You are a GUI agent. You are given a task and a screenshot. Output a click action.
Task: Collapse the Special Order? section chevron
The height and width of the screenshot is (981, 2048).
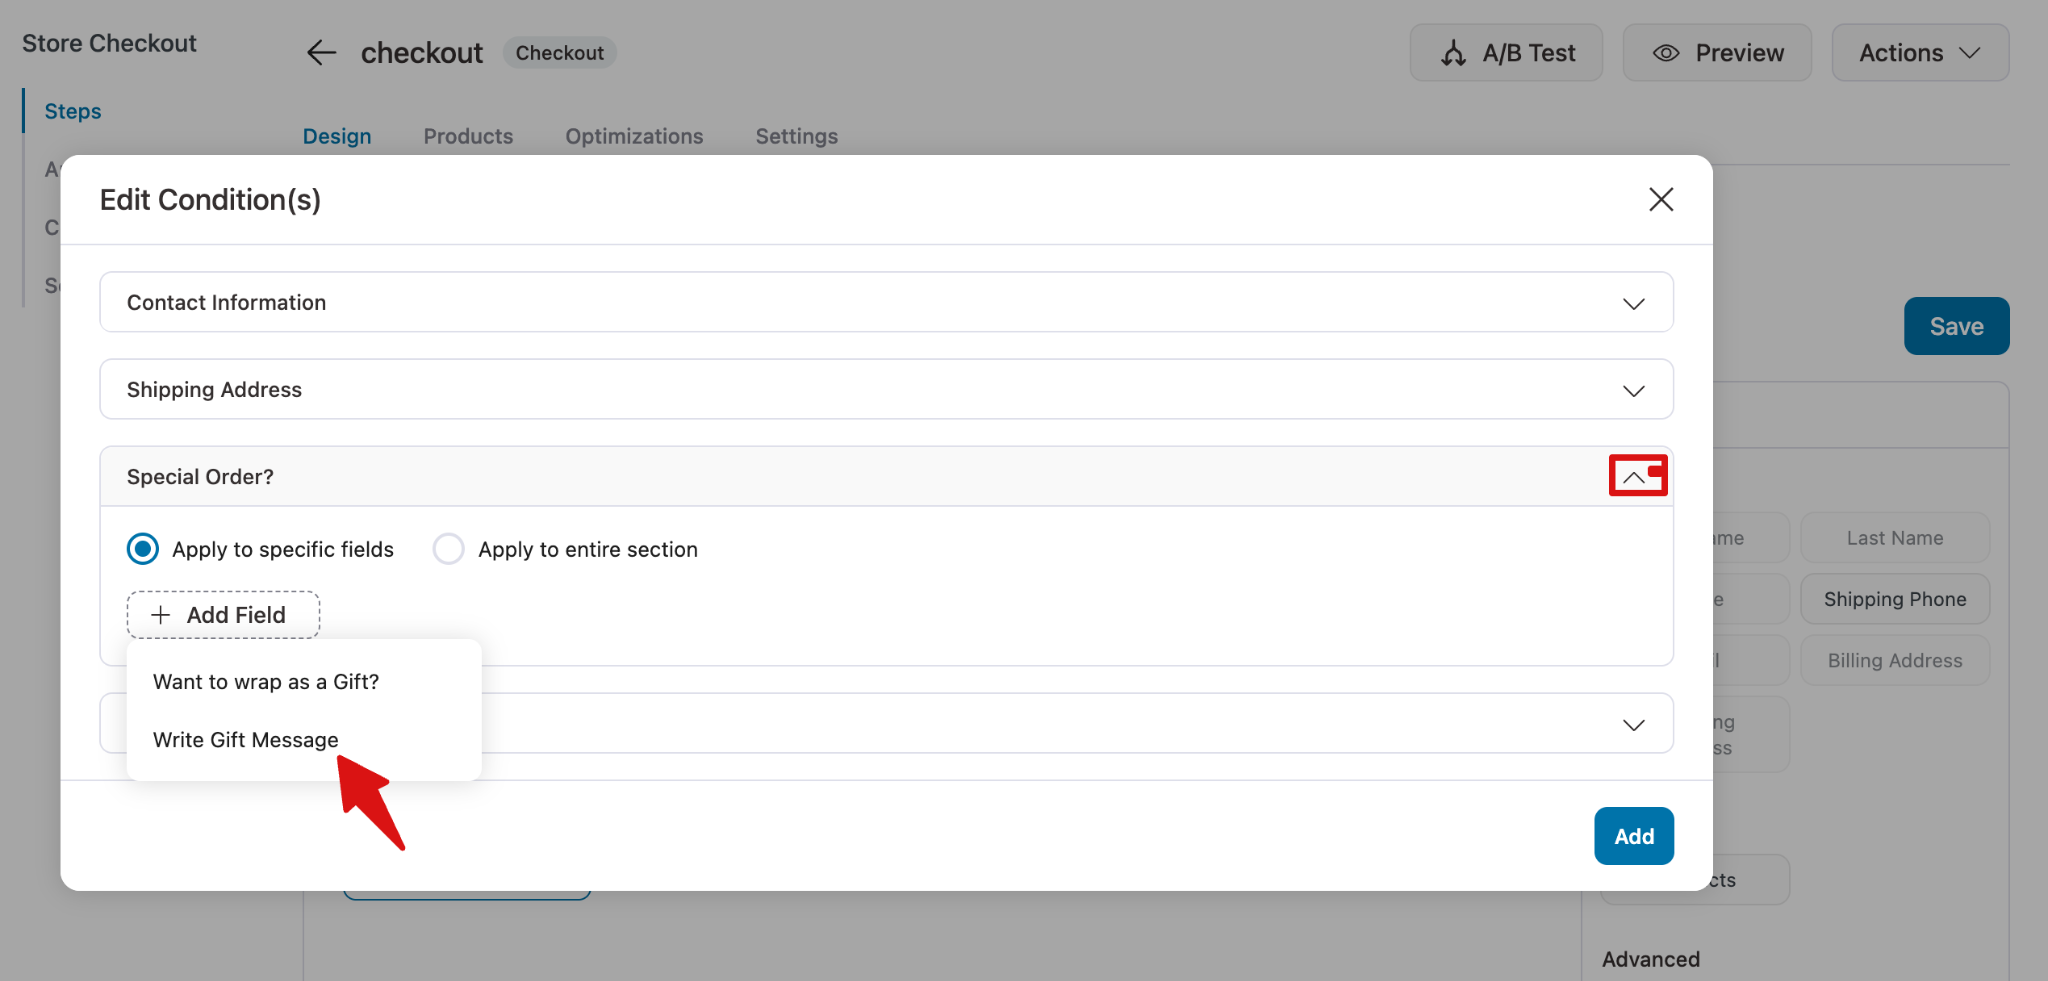(x=1634, y=477)
